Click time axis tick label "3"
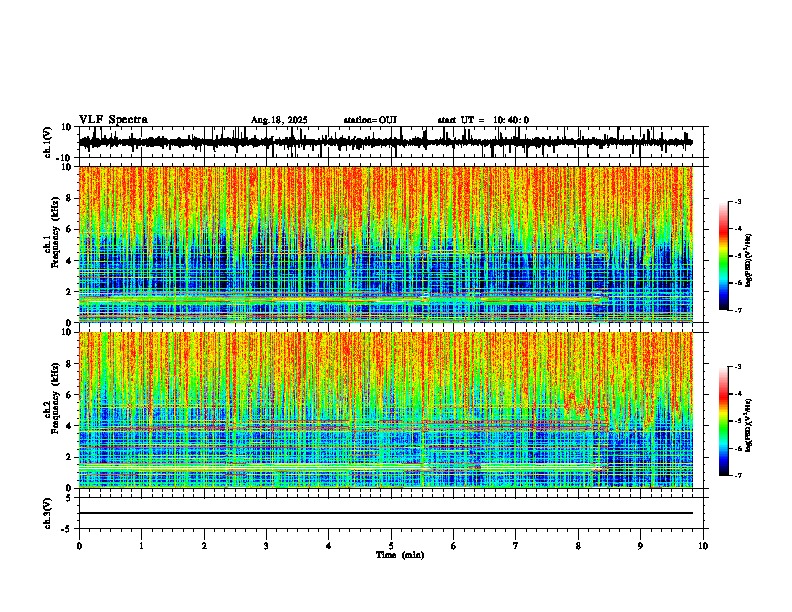 pos(266,545)
